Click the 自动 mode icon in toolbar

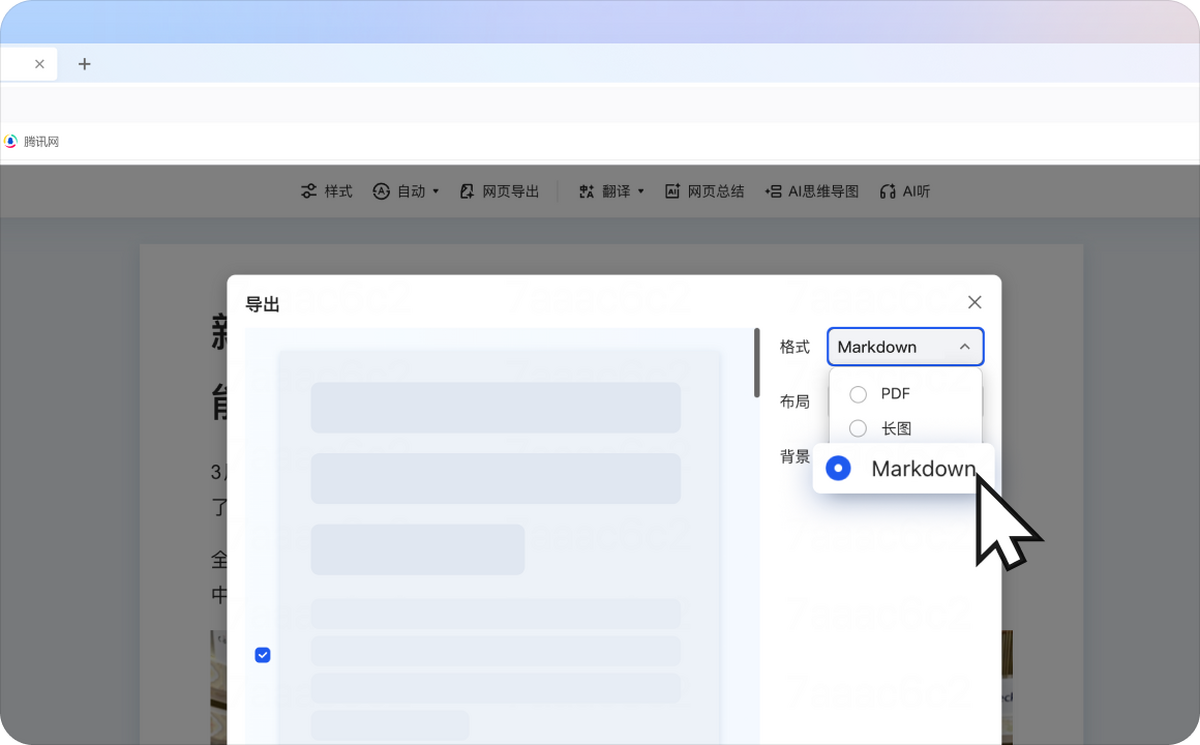381,191
